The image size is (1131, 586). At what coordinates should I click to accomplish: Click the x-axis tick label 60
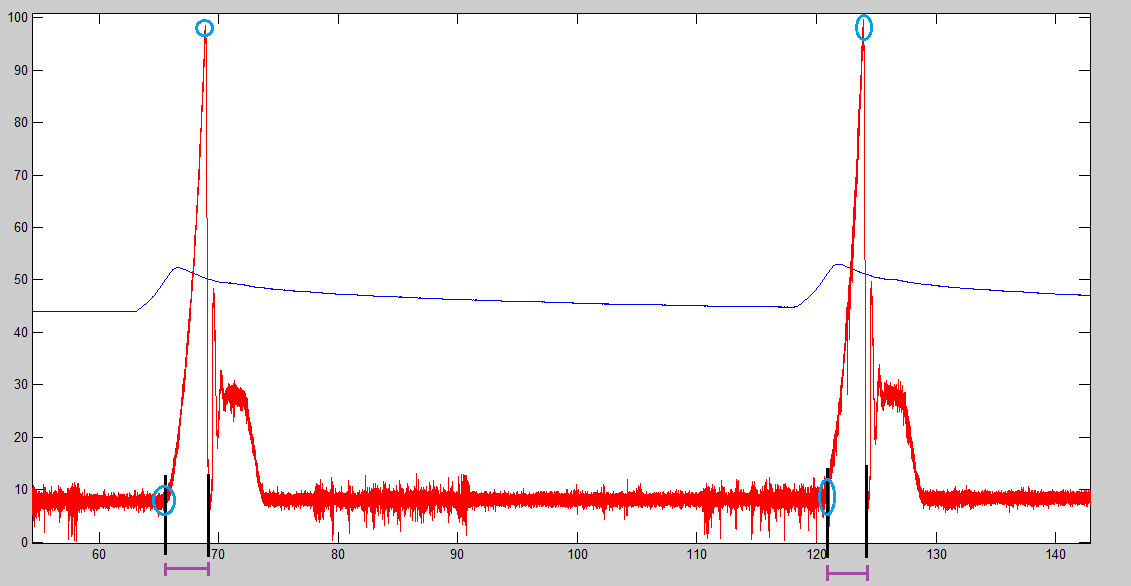coord(98,554)
